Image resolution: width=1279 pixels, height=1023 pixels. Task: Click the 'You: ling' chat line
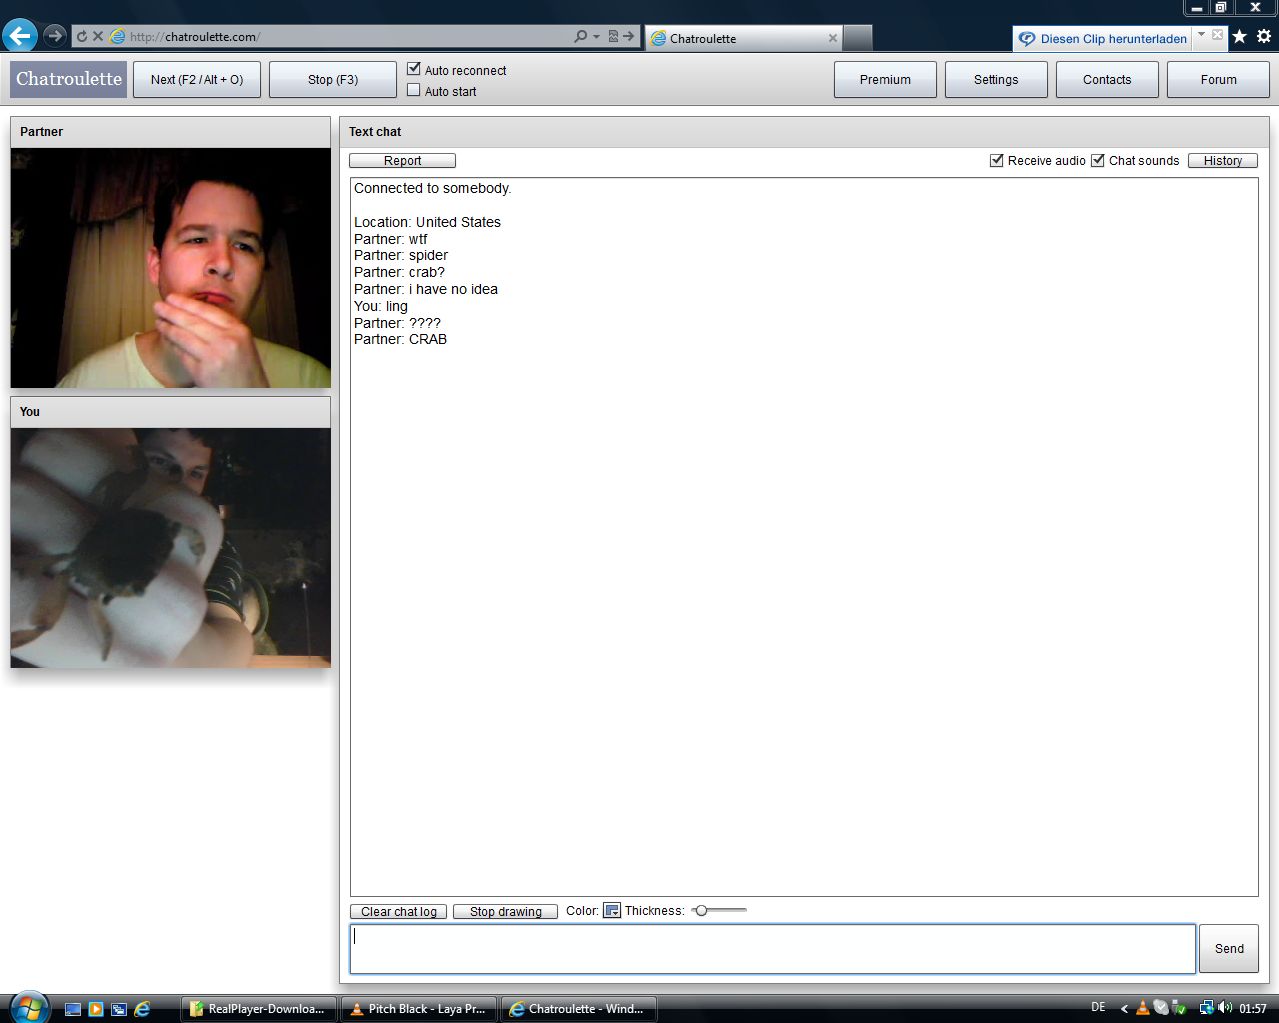click(x=381, y=306)
